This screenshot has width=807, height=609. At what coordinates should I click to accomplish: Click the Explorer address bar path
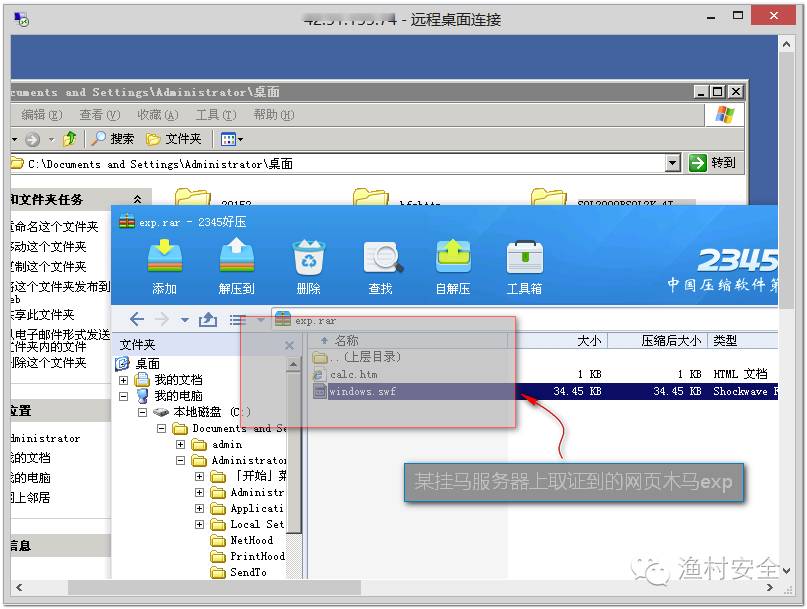pyautogui.click(x=160, y=164)
